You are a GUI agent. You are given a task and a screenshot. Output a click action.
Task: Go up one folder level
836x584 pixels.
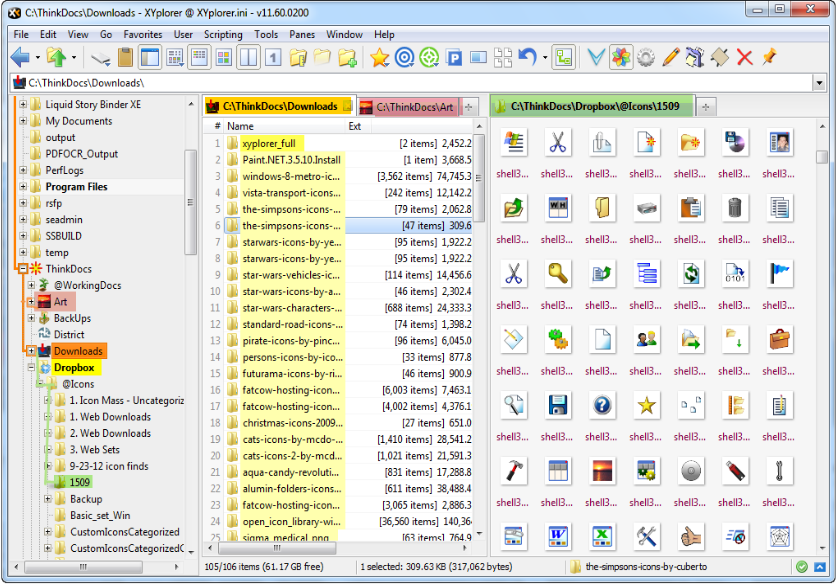pos(57,57)
